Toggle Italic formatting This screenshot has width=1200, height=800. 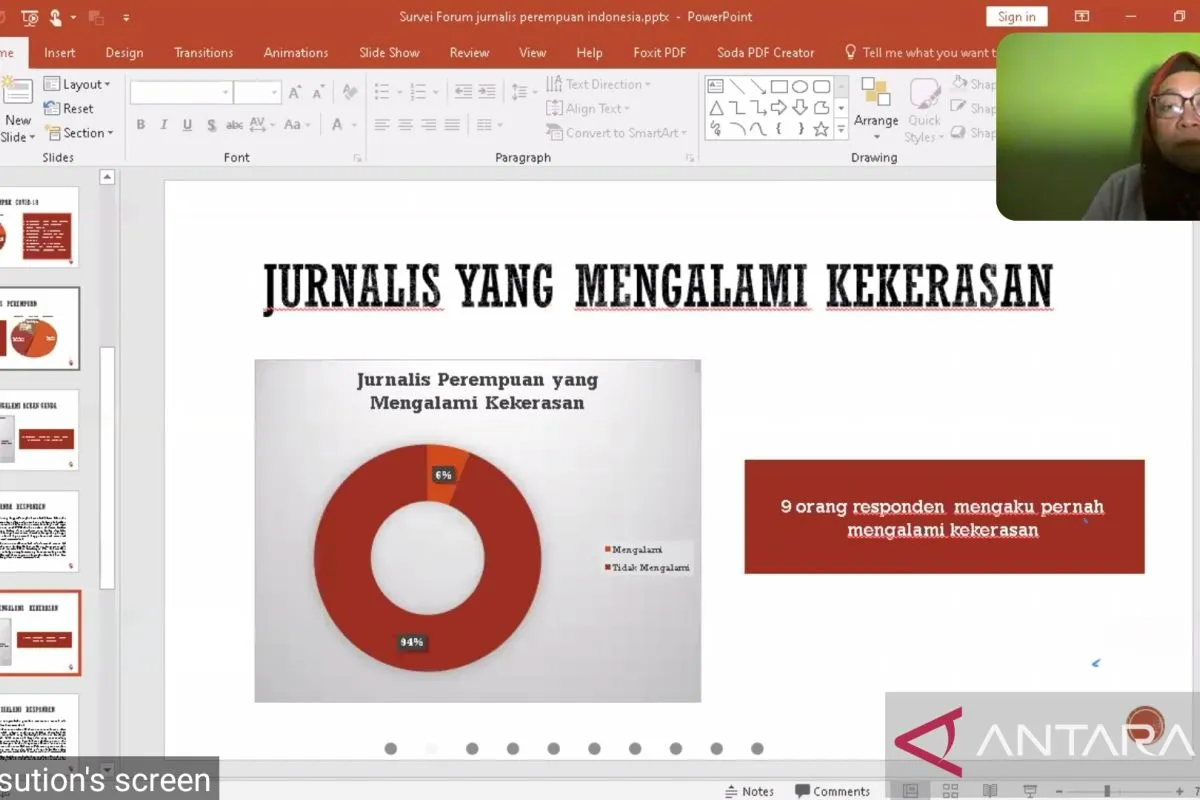(x=164, y=125)
